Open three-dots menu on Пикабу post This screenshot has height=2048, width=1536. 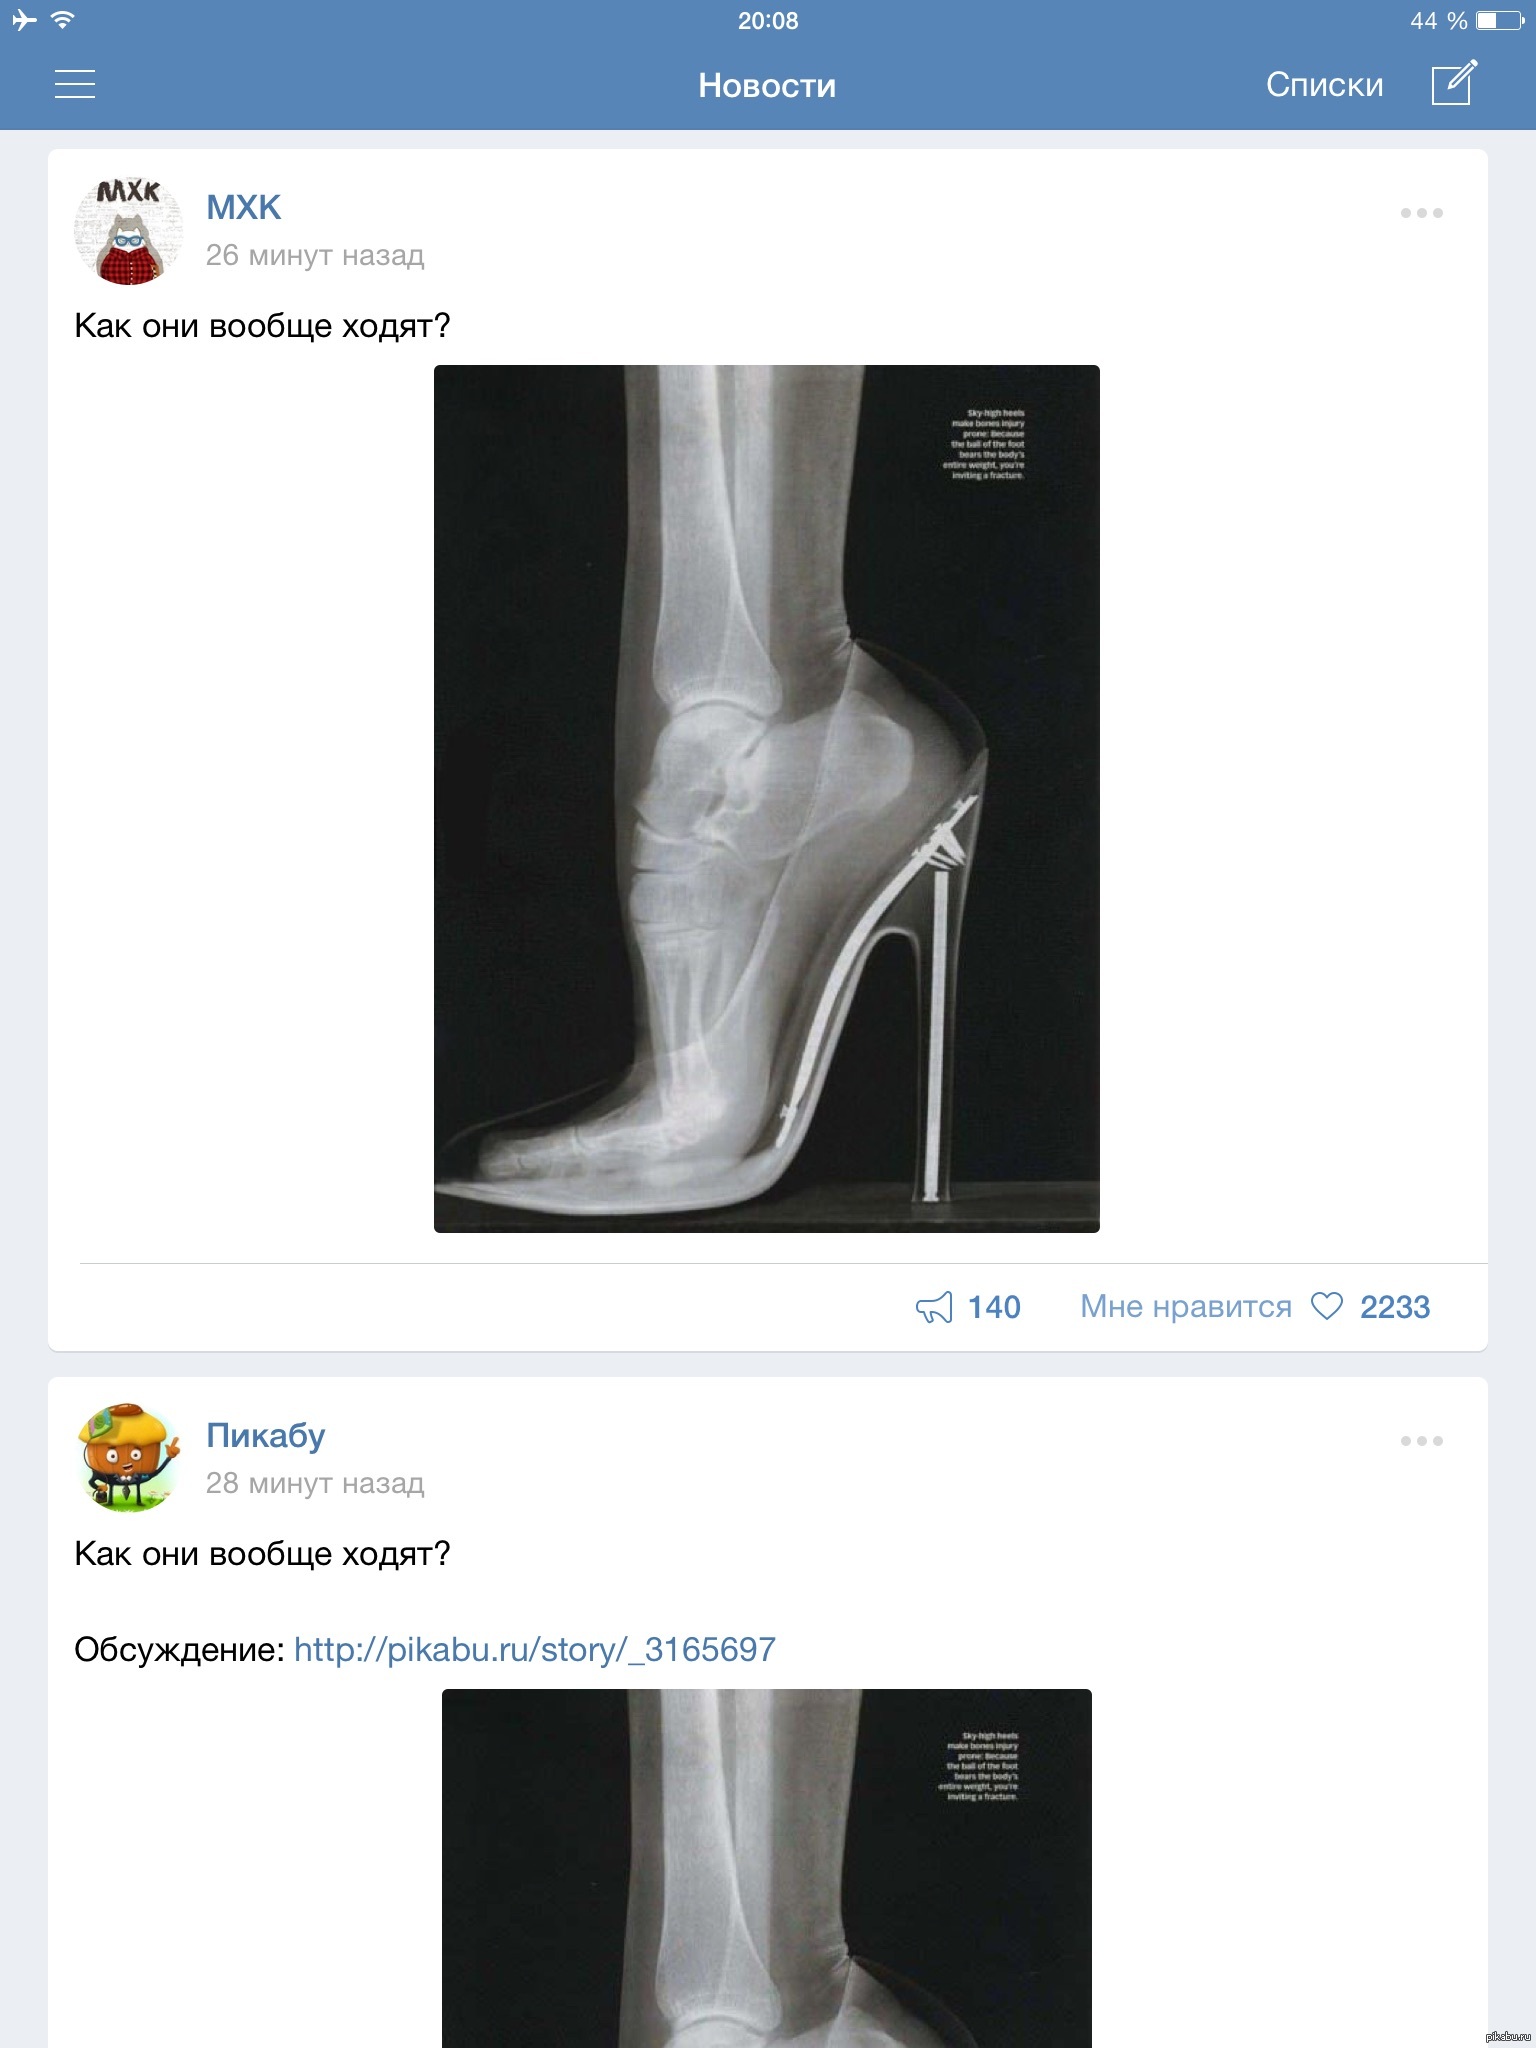[x=1421, y=1441]
